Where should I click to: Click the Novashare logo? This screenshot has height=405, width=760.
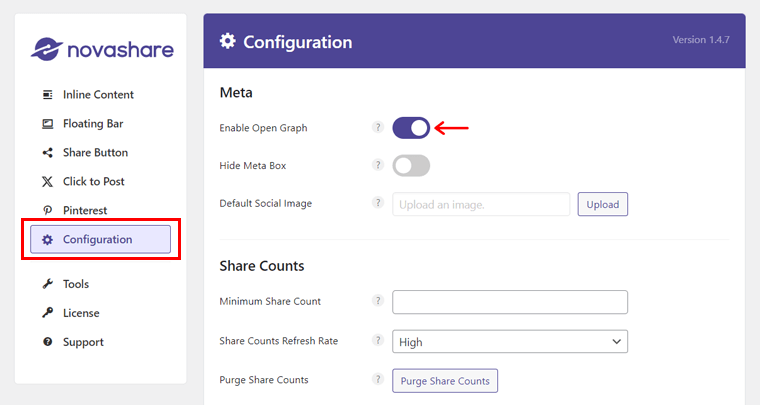102,49
